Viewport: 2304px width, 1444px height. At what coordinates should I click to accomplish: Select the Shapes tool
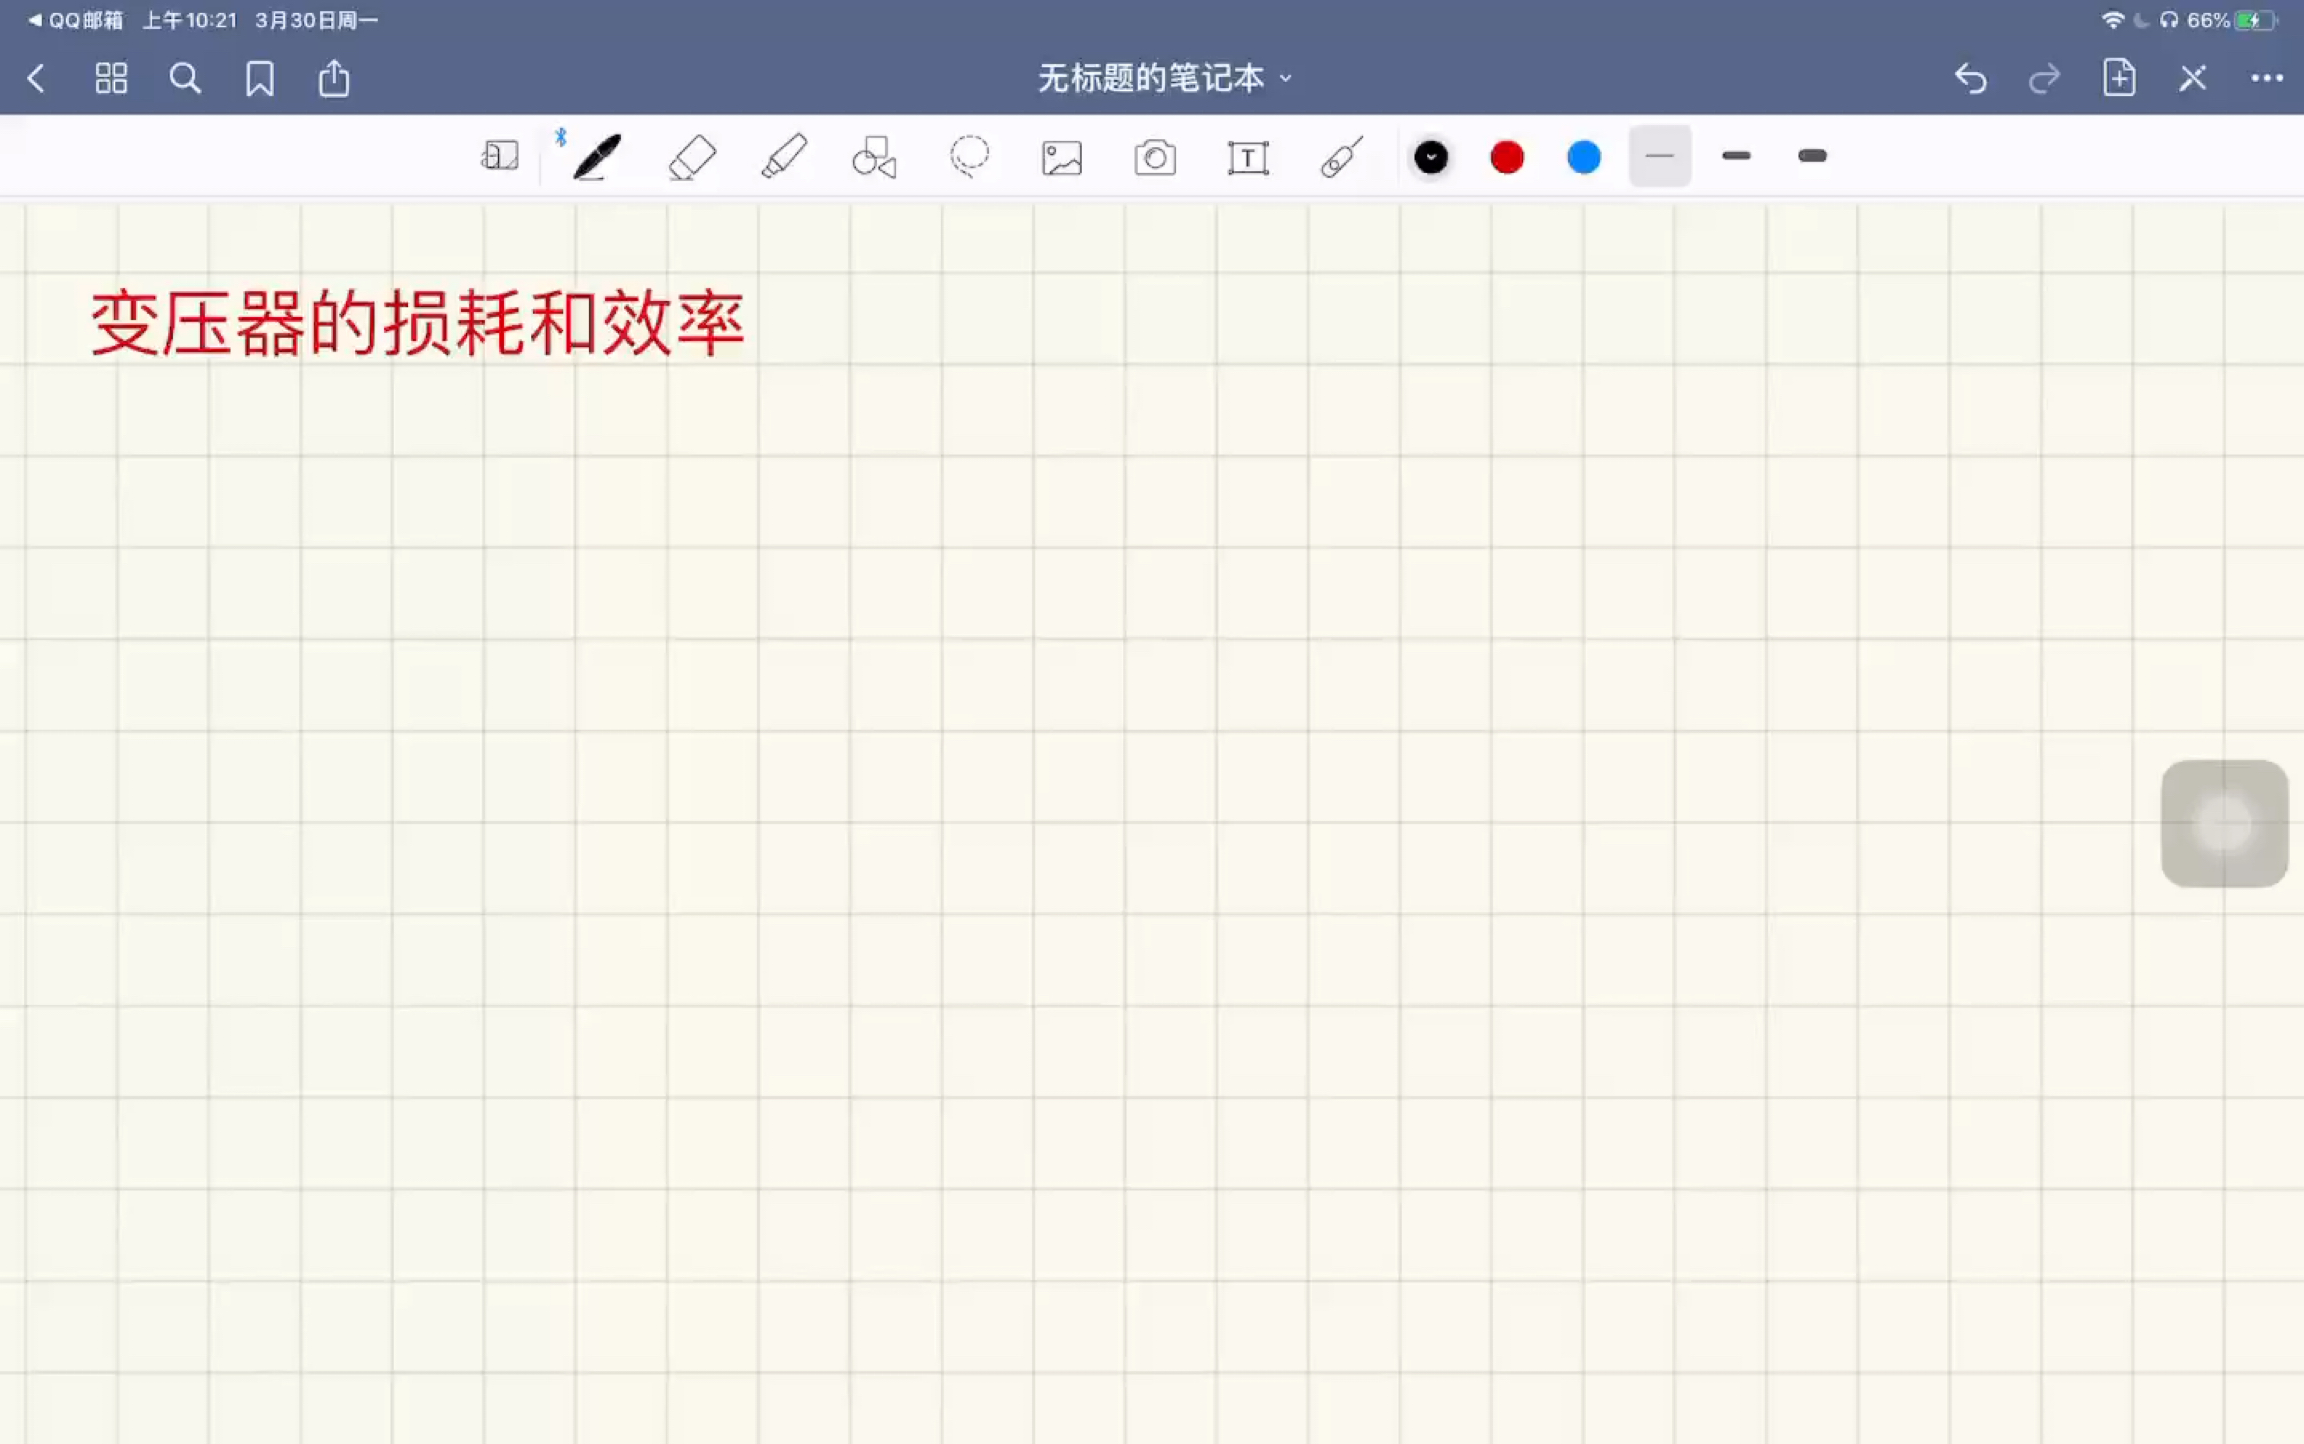click(875, 157)
